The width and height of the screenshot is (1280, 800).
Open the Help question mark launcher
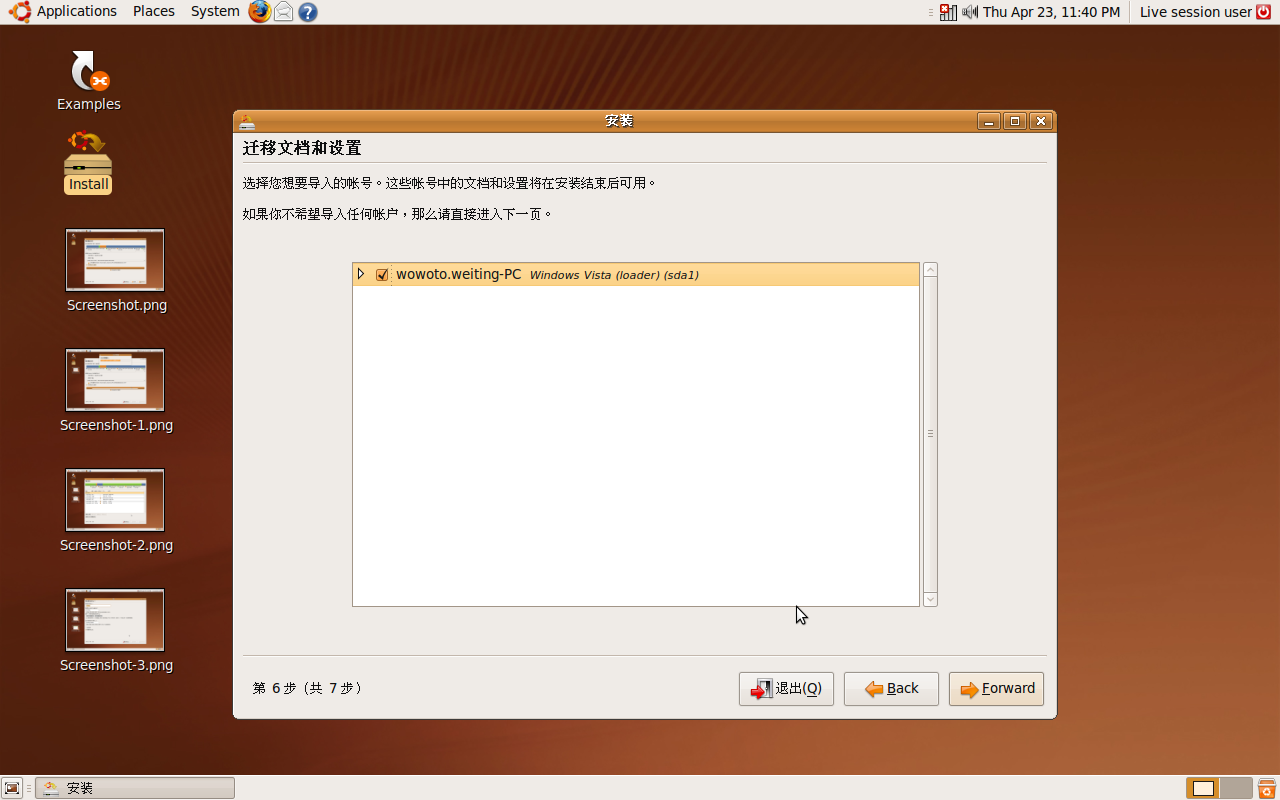(x=308, y=12)
